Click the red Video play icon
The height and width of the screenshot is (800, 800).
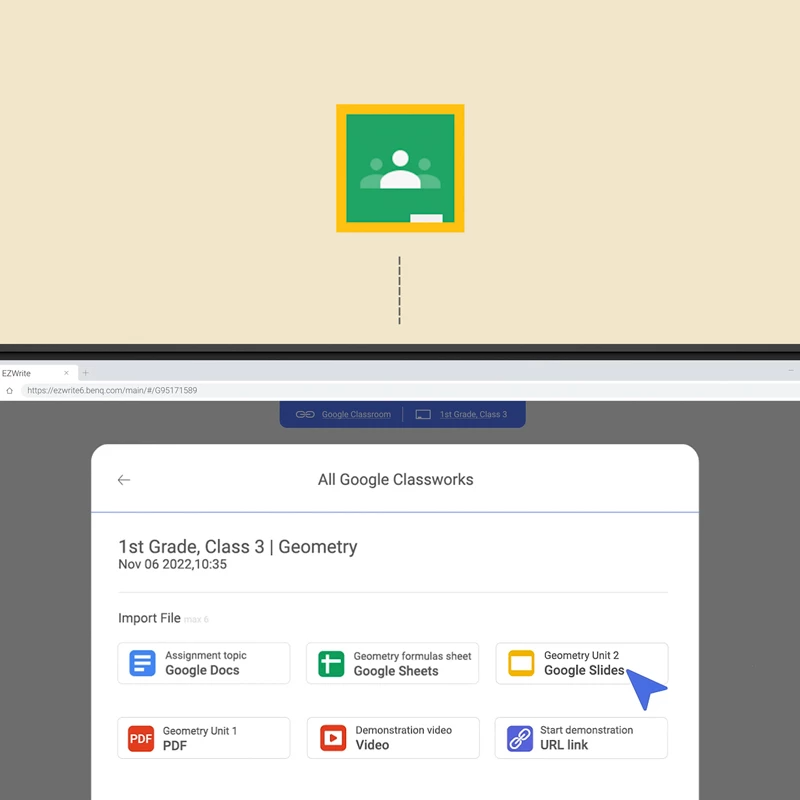point(333,738)
